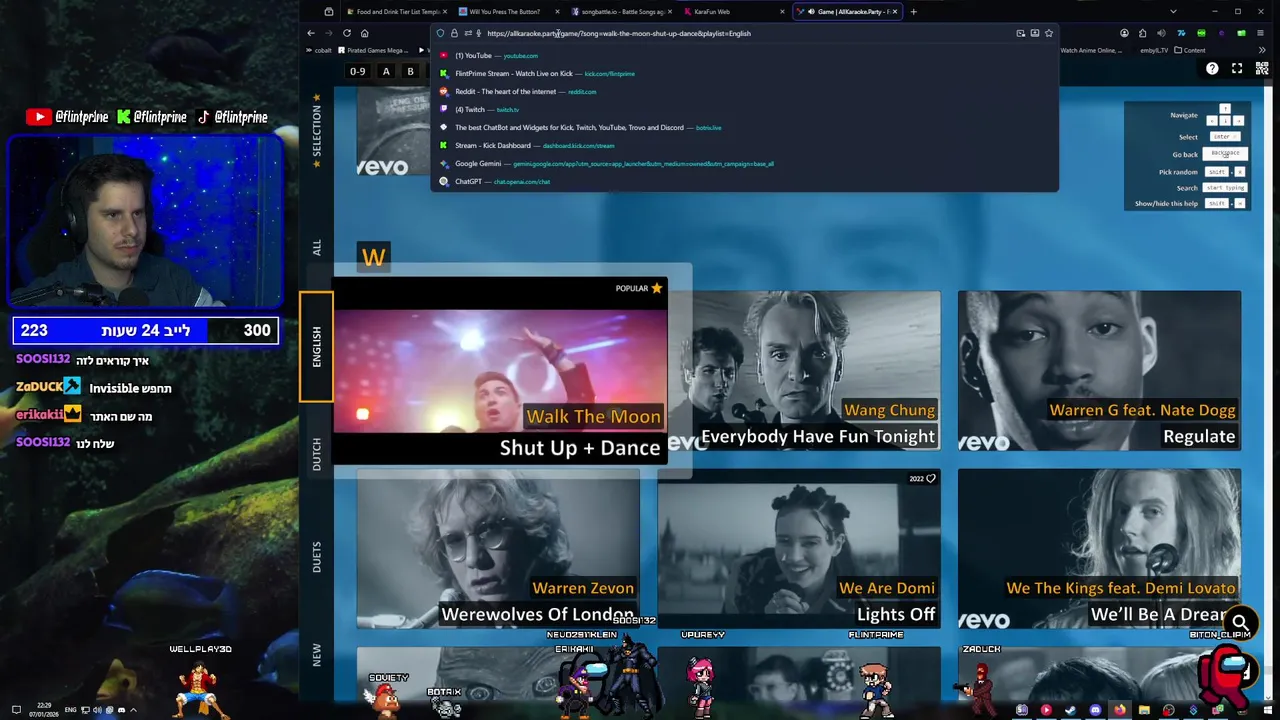Open the Content bookmarks folder
Viewport: 1280px width, 720px height.
(x=1190, y=50)
